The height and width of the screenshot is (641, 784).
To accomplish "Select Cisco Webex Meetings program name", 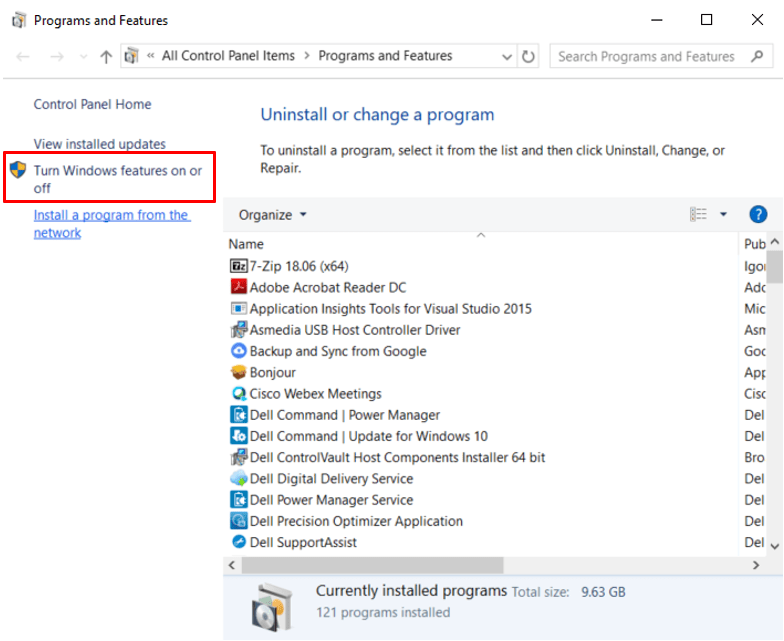I will tap(315, 394).
